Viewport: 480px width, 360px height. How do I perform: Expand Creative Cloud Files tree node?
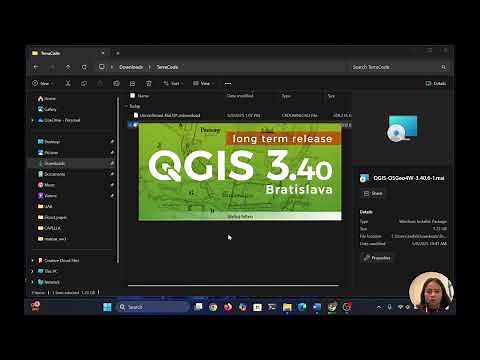pyautogui.click(x=33, y=260)
